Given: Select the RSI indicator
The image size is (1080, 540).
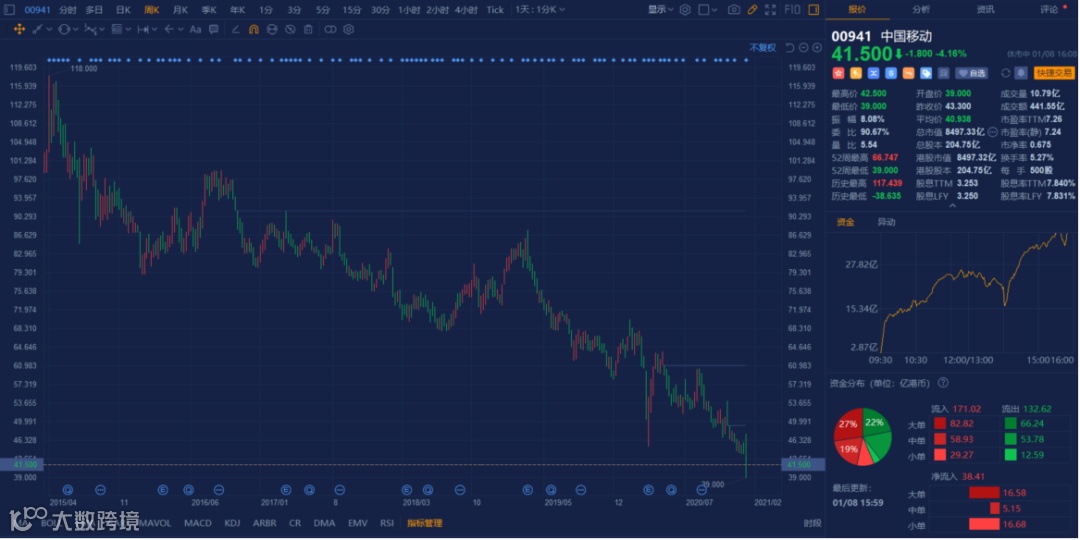Looking at the screenshot, I should click(x=387, y=523).
